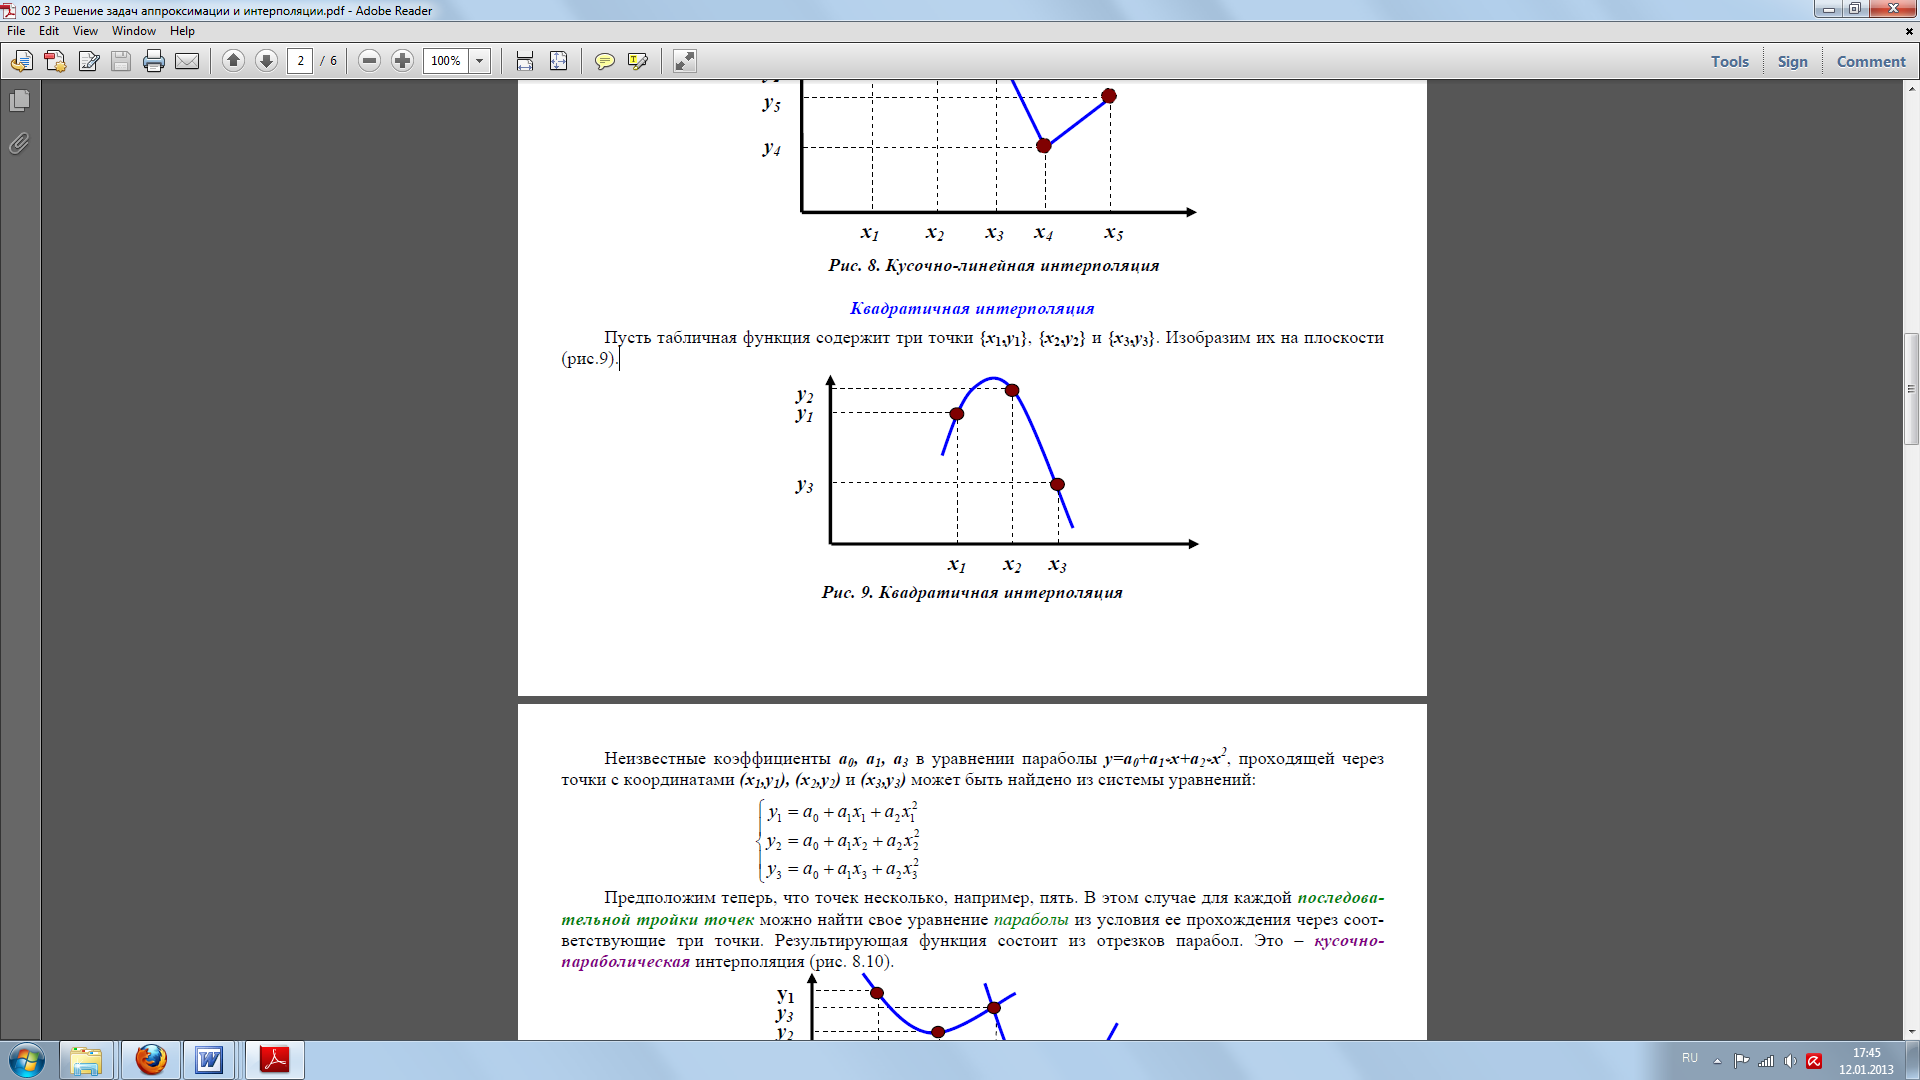
Task: Click the Fit width scrolling icon
Action: [x=525, y=61]
